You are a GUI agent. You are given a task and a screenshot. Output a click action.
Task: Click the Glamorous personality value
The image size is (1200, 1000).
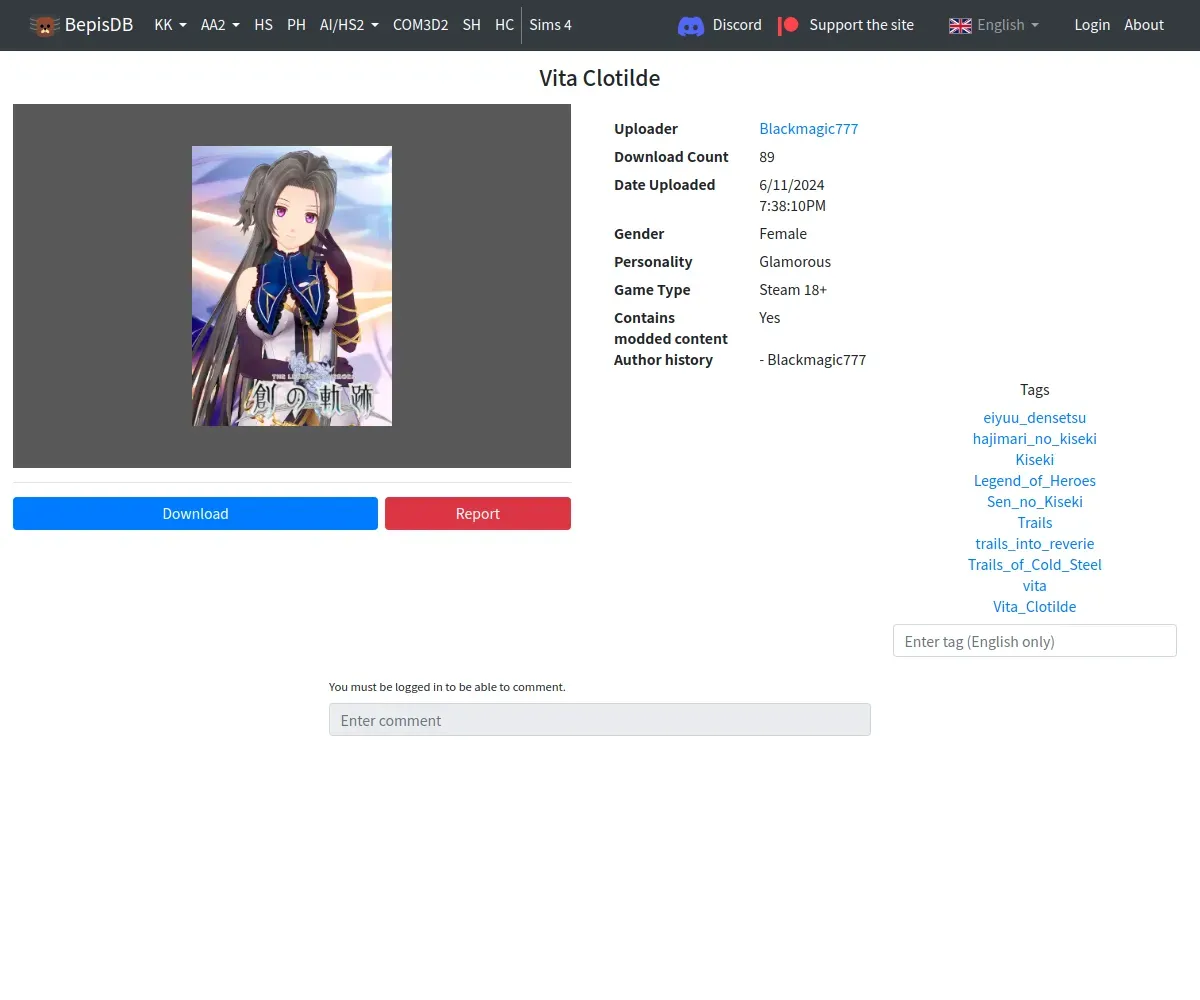pos(795,262)
